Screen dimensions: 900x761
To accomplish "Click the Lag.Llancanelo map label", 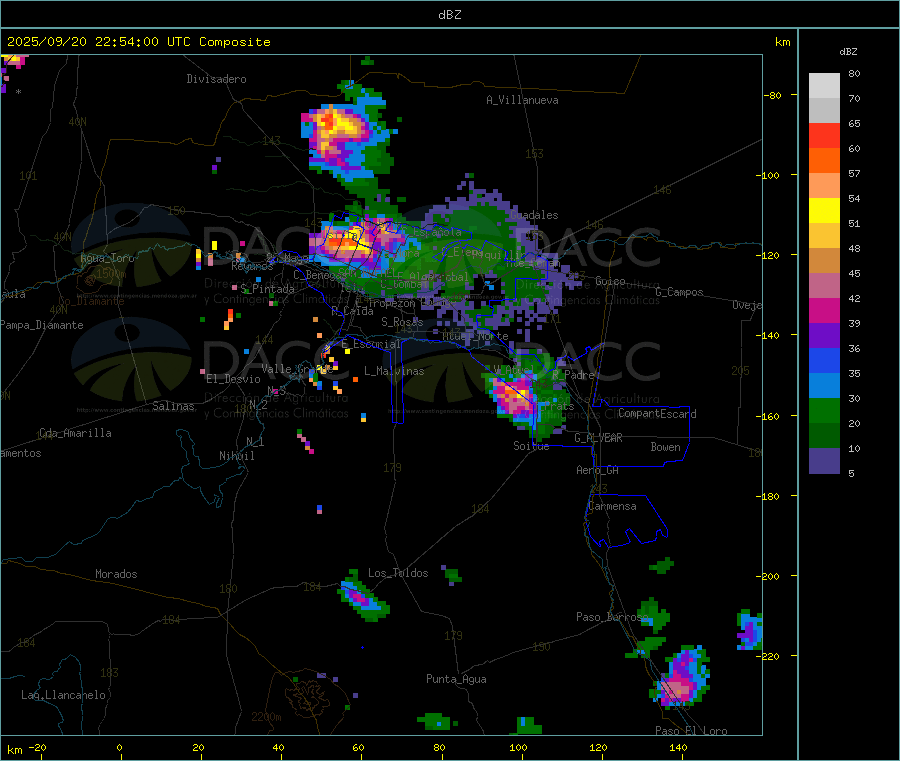I will 64,695.
